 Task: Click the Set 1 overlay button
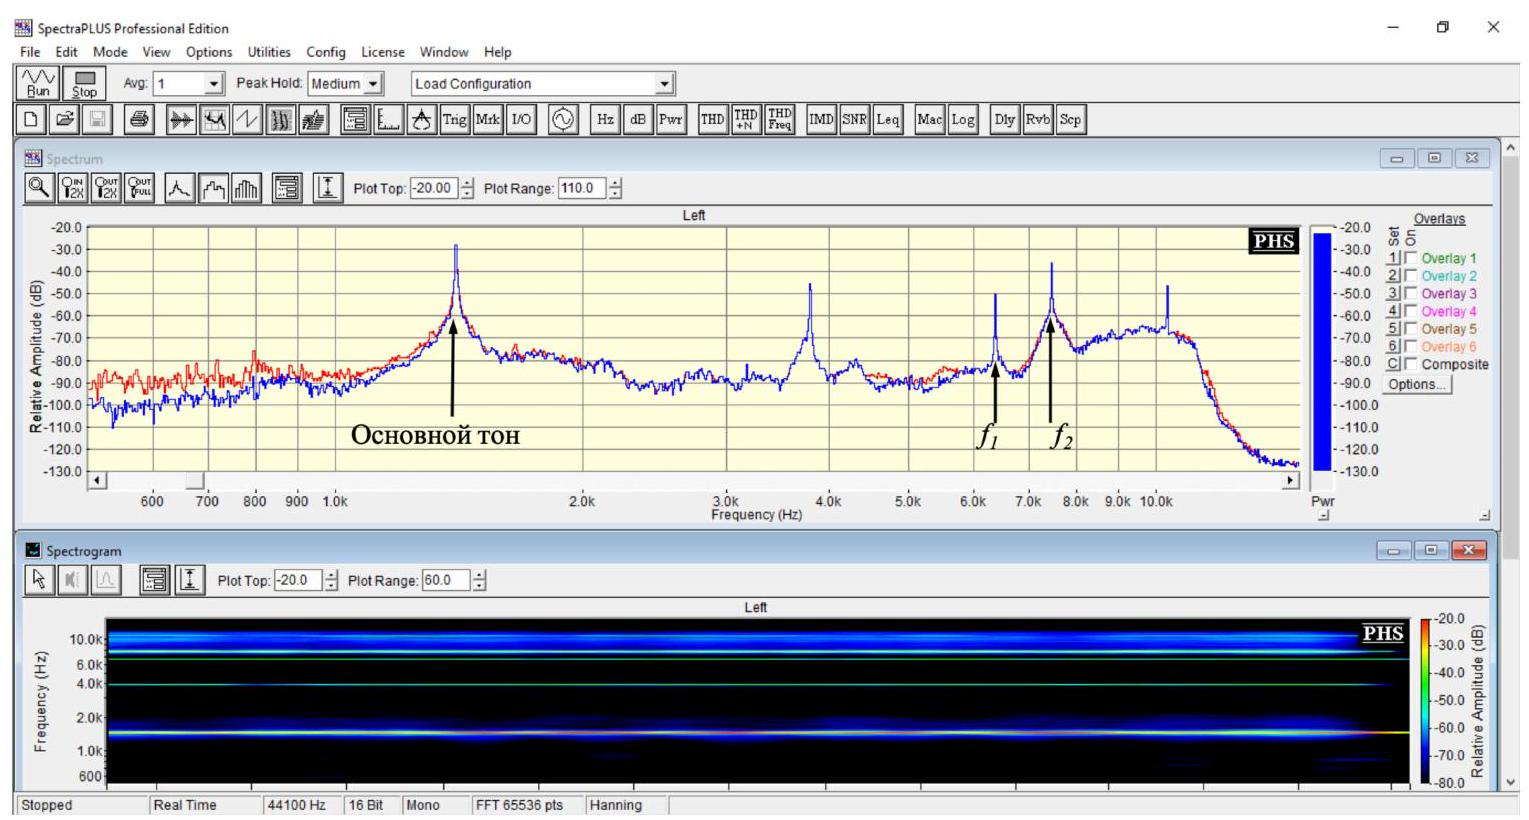pyautogui.click(x=1393, y=258)
